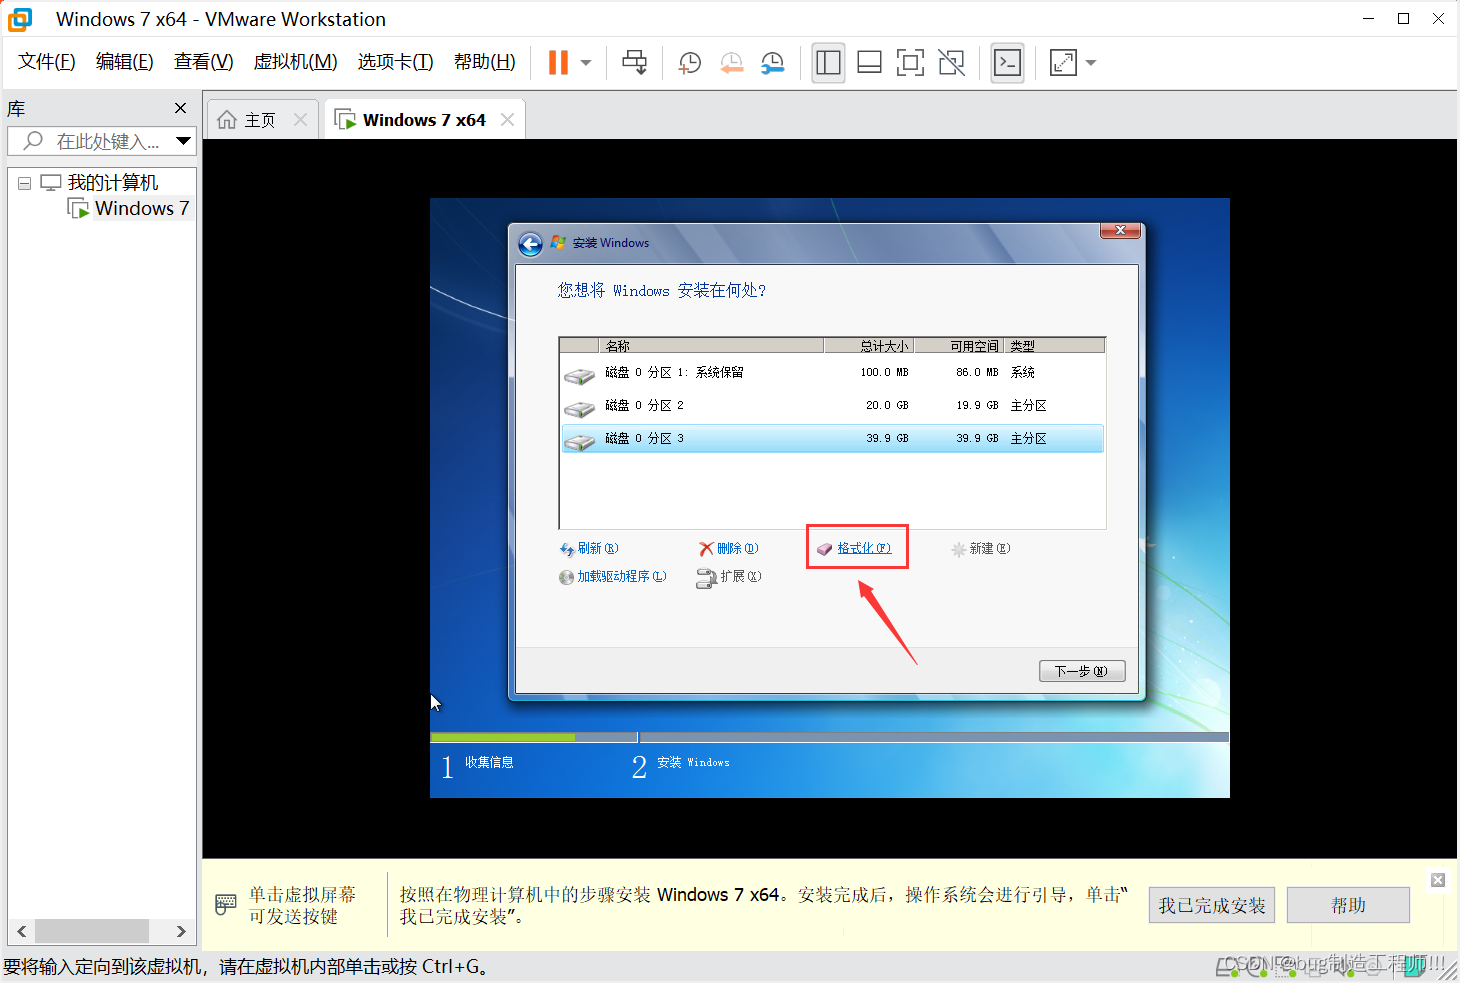Open the library search dropdown arrow
This screenshot has width=1460, height=983.
tap(183, 141)
